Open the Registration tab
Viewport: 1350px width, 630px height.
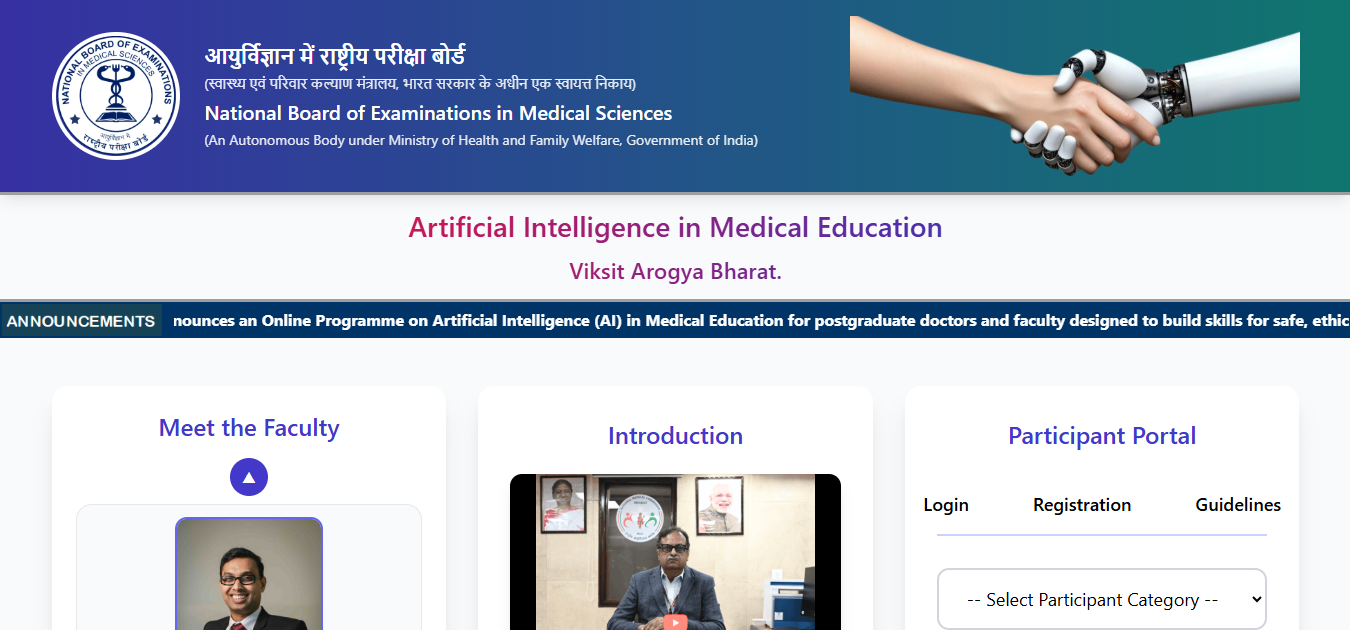point(1082,505)
